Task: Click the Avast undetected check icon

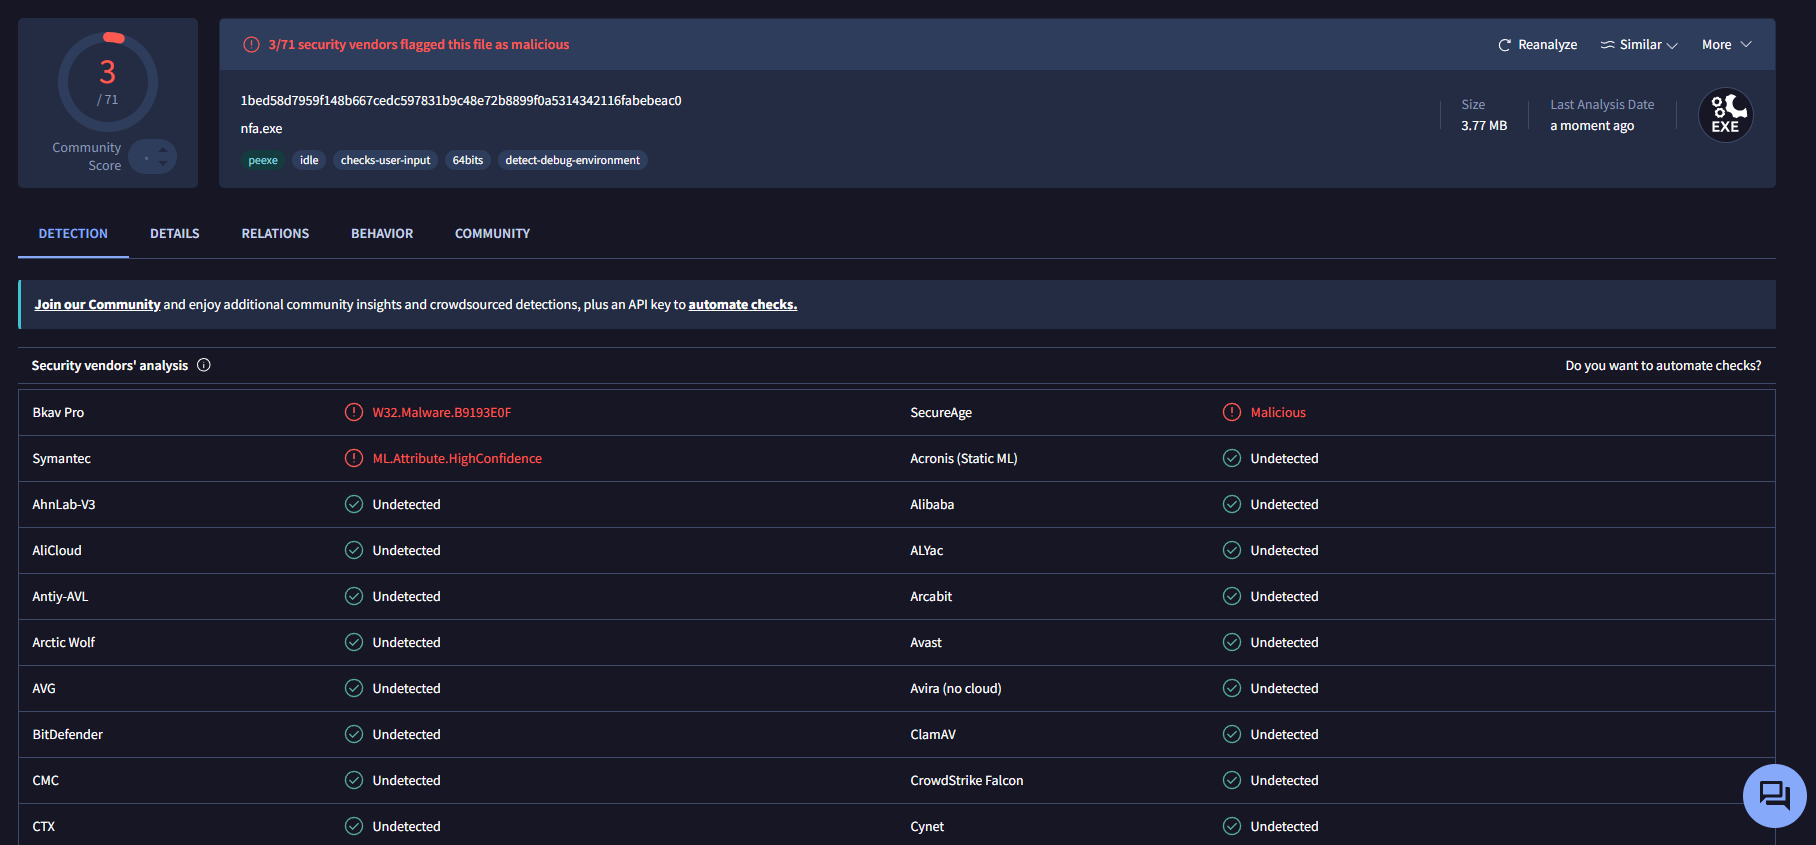Action: pos(1232,642)
